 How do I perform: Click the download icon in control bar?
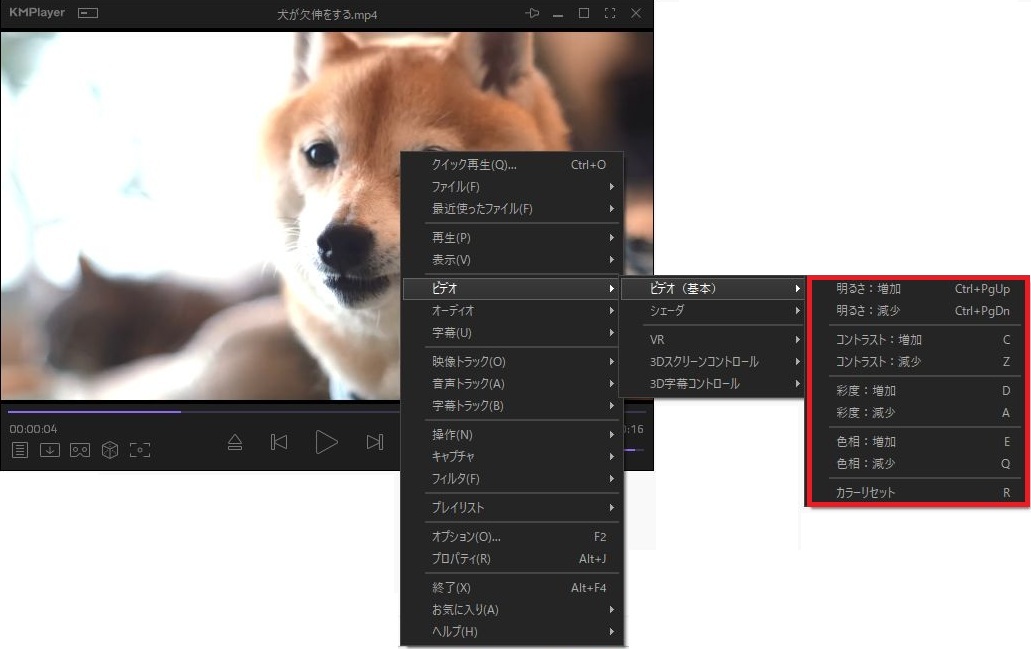coord(49,450)
